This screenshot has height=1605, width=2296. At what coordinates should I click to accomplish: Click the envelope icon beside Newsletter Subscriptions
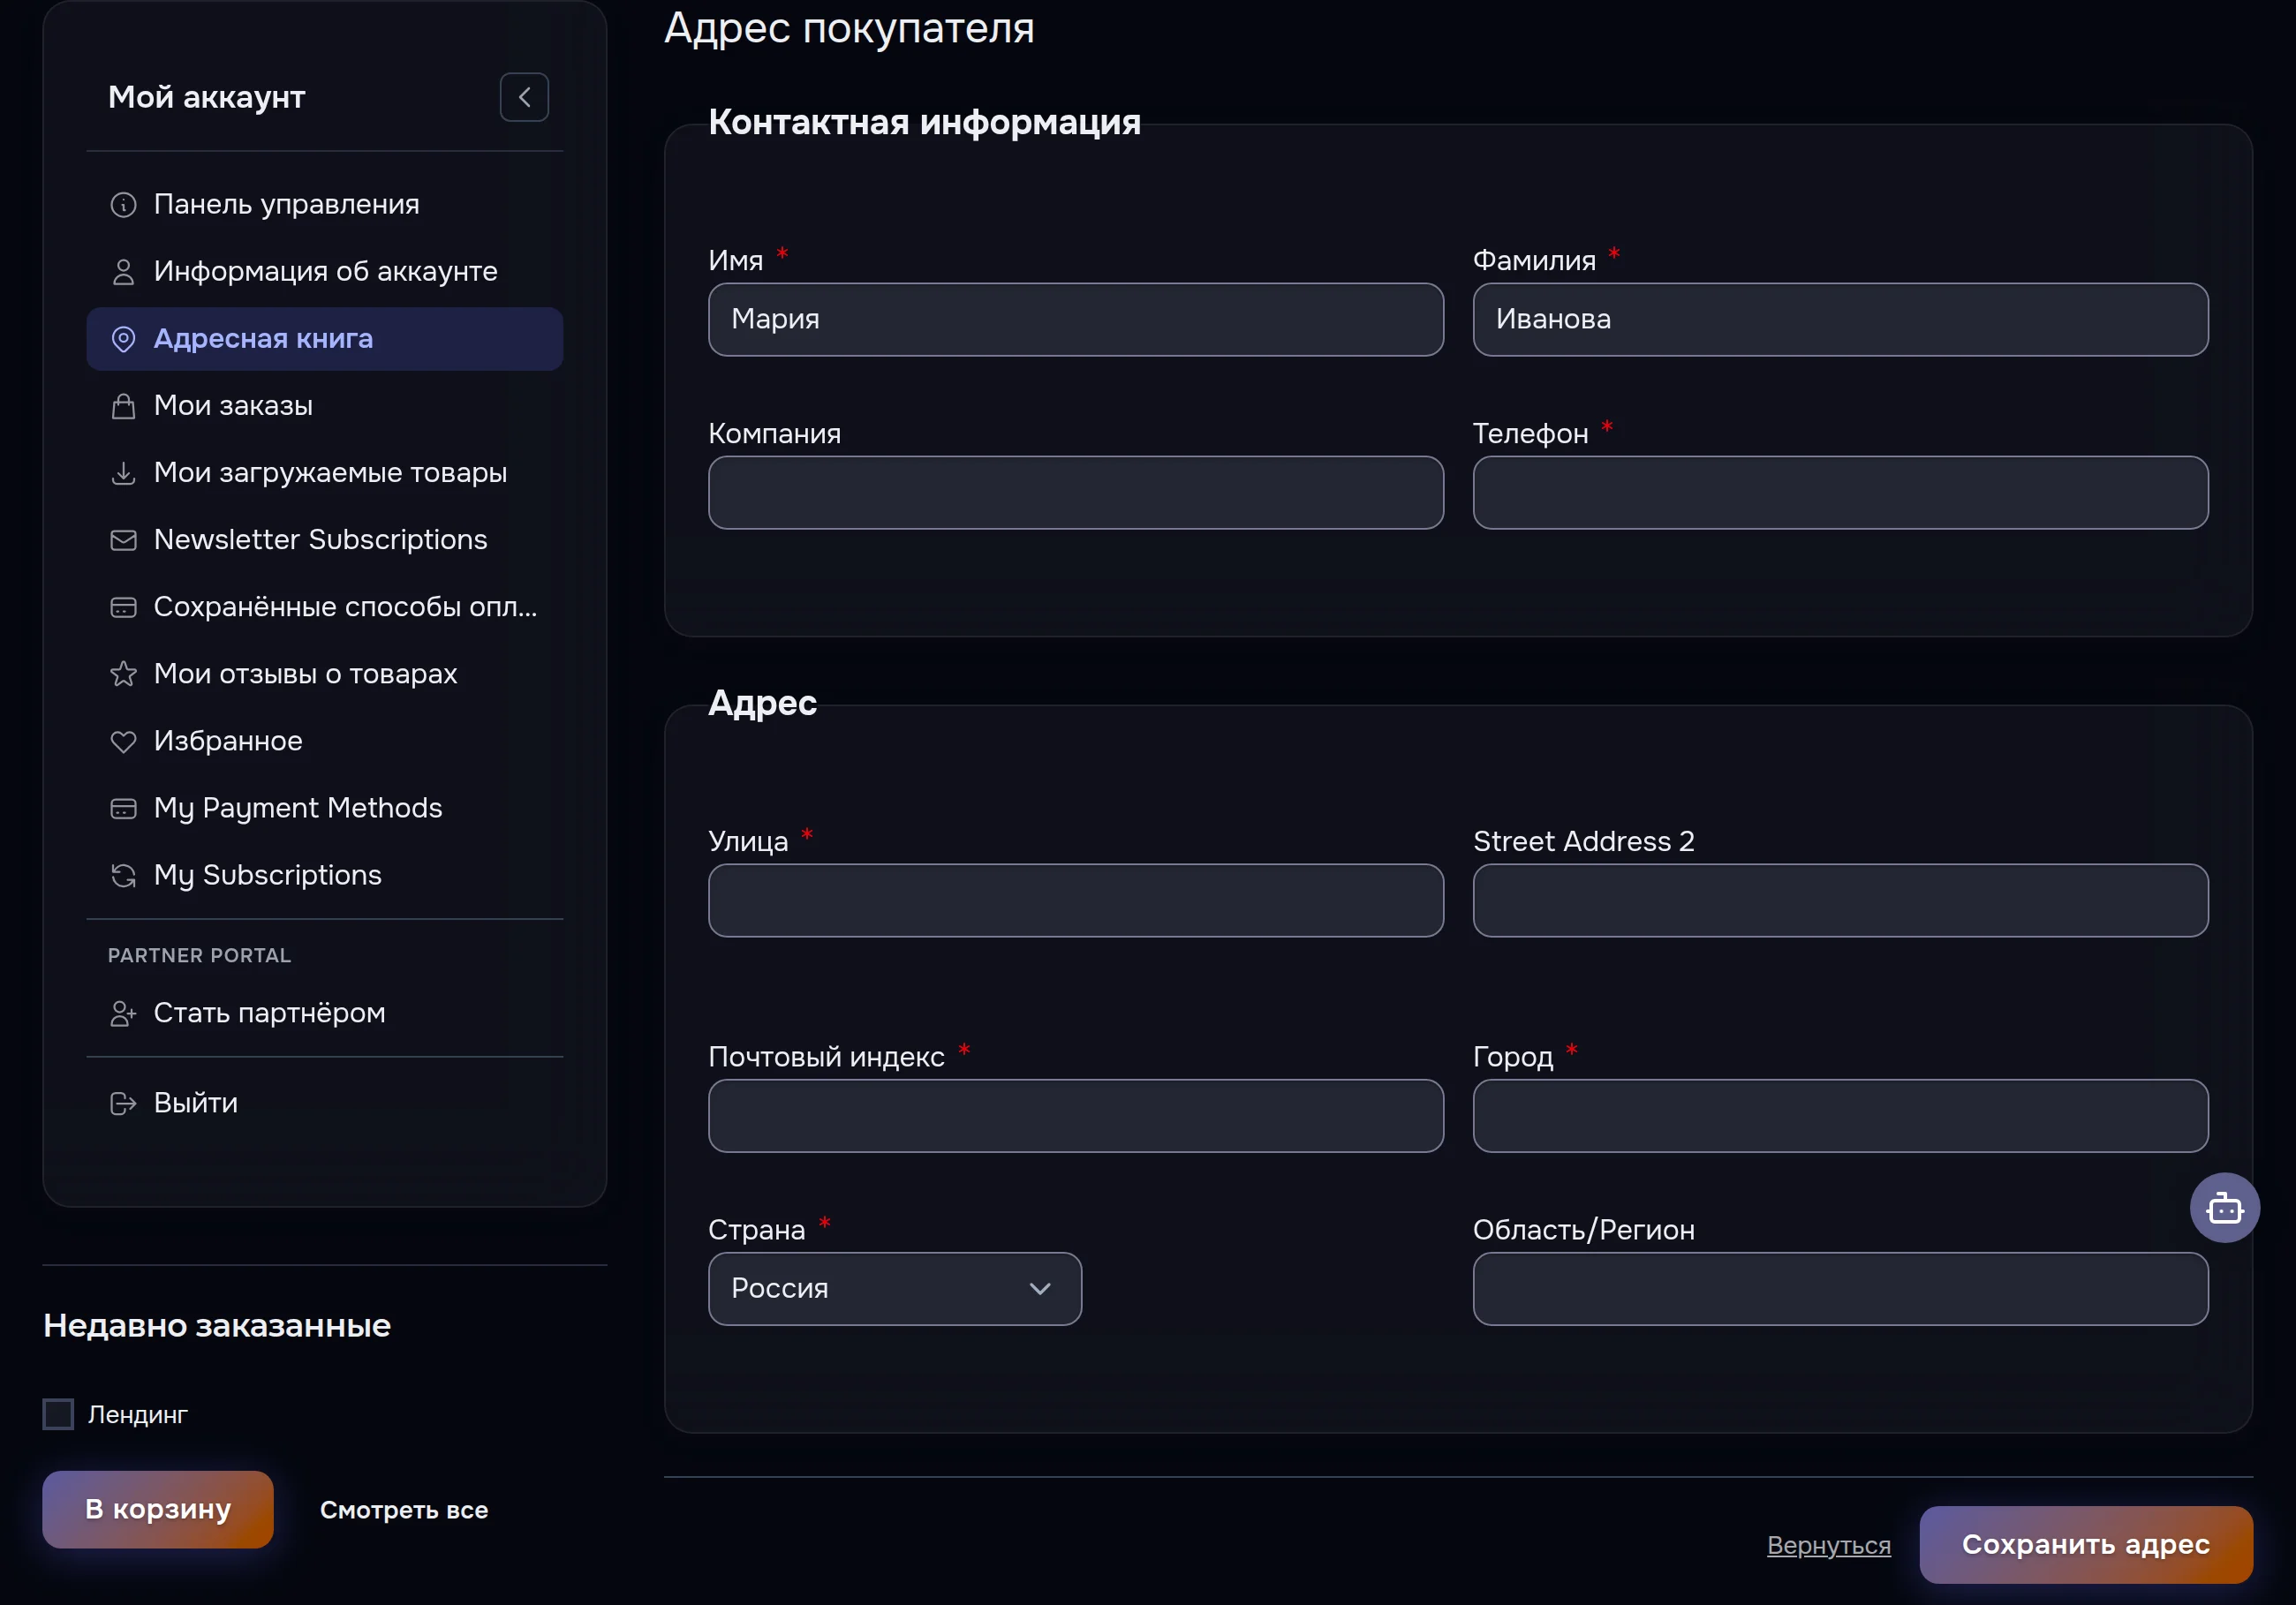123,540
